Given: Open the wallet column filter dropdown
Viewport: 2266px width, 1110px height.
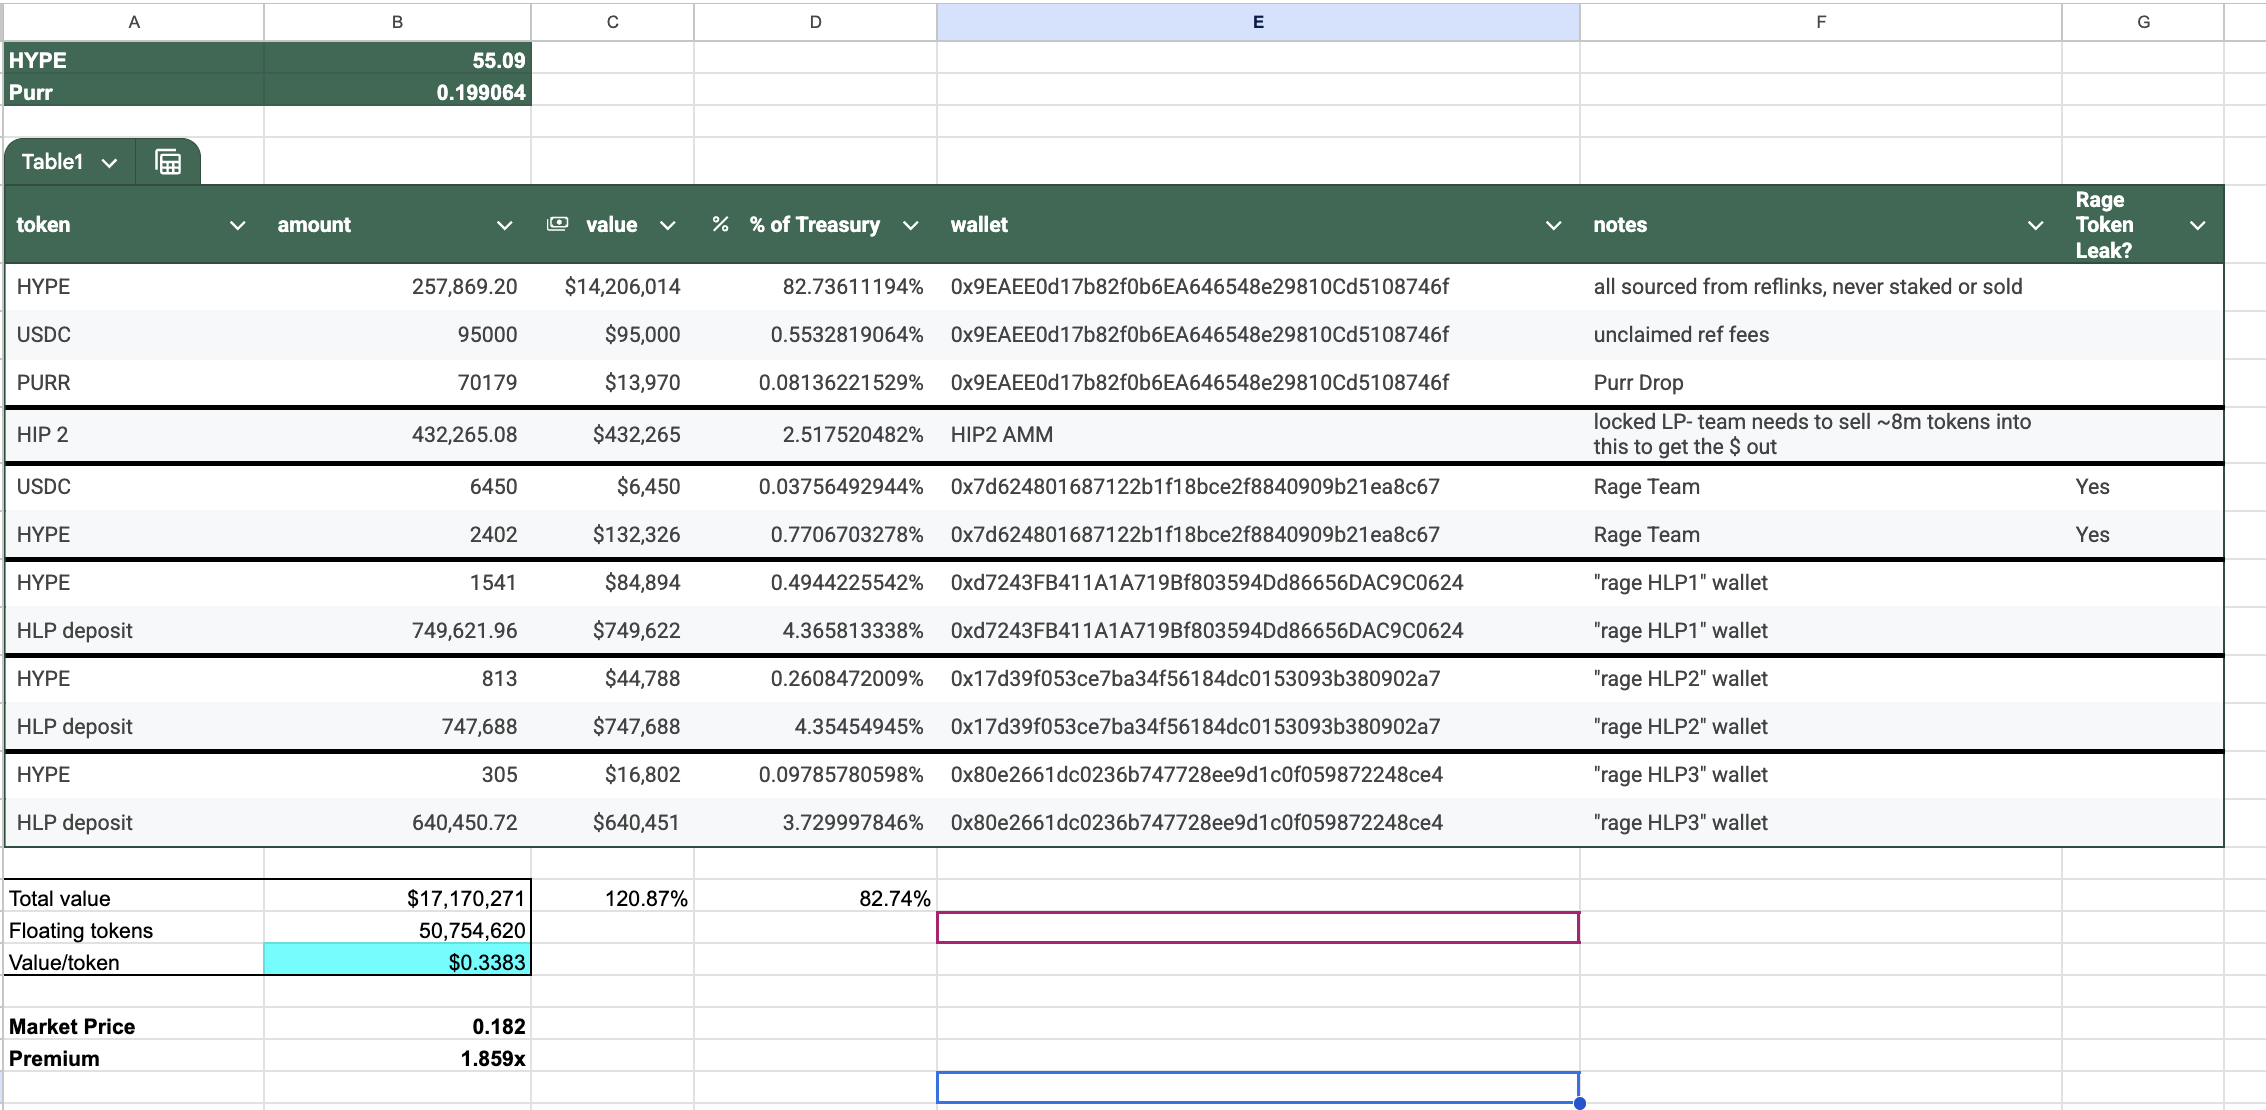Looking at the screenshot, I should (x=1553, y=225).
